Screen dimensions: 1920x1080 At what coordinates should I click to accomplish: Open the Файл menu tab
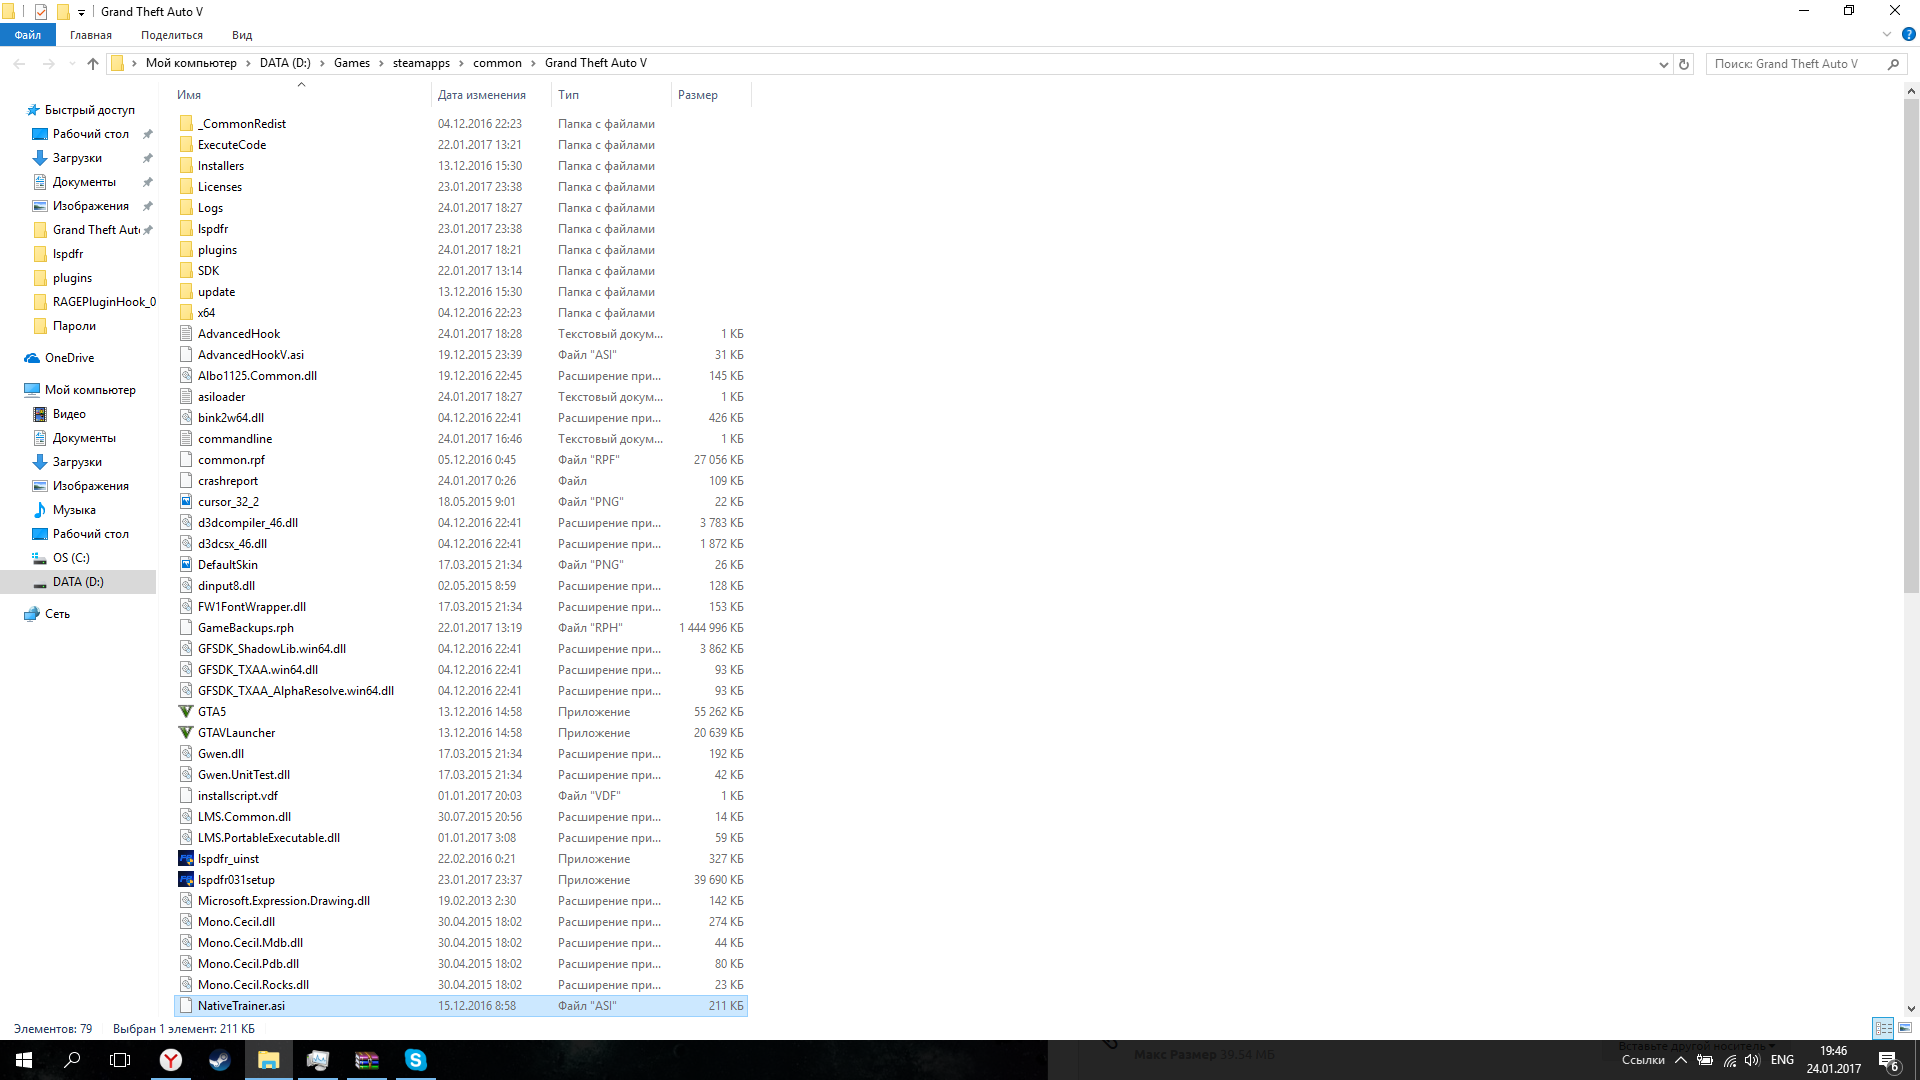tap(28, 35)
